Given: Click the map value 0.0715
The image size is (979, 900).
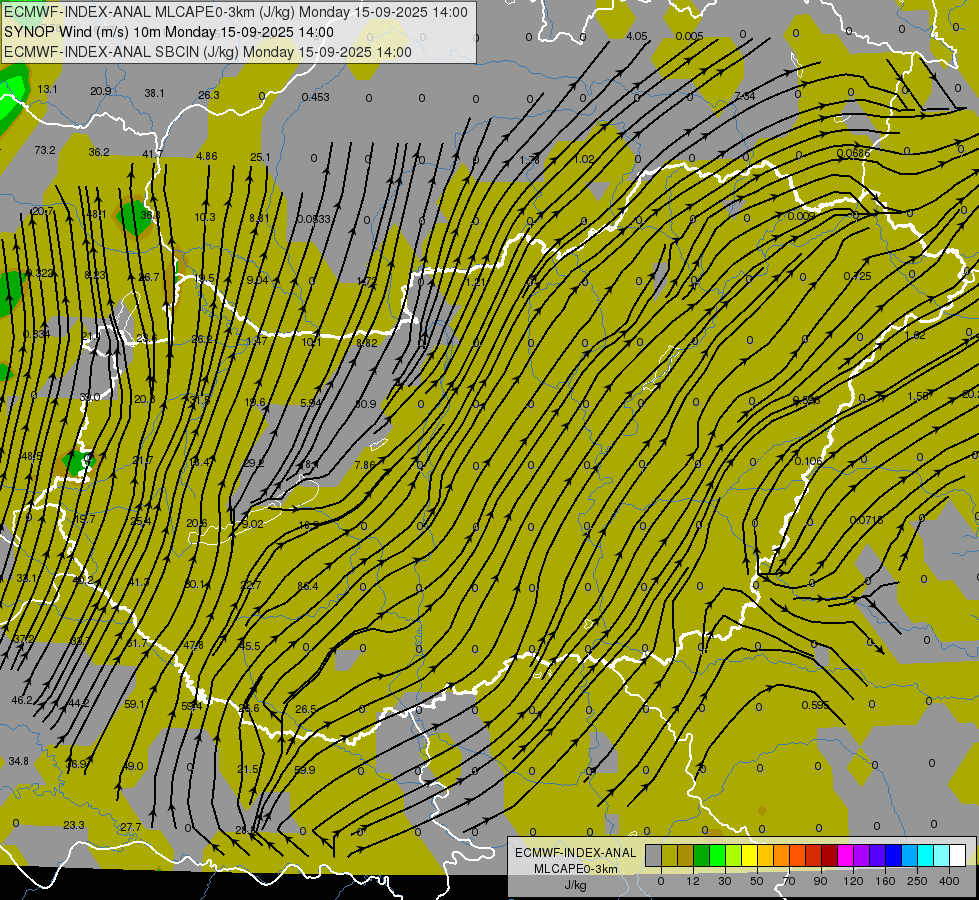Looking at the screenshot, I should coord(867,520).
